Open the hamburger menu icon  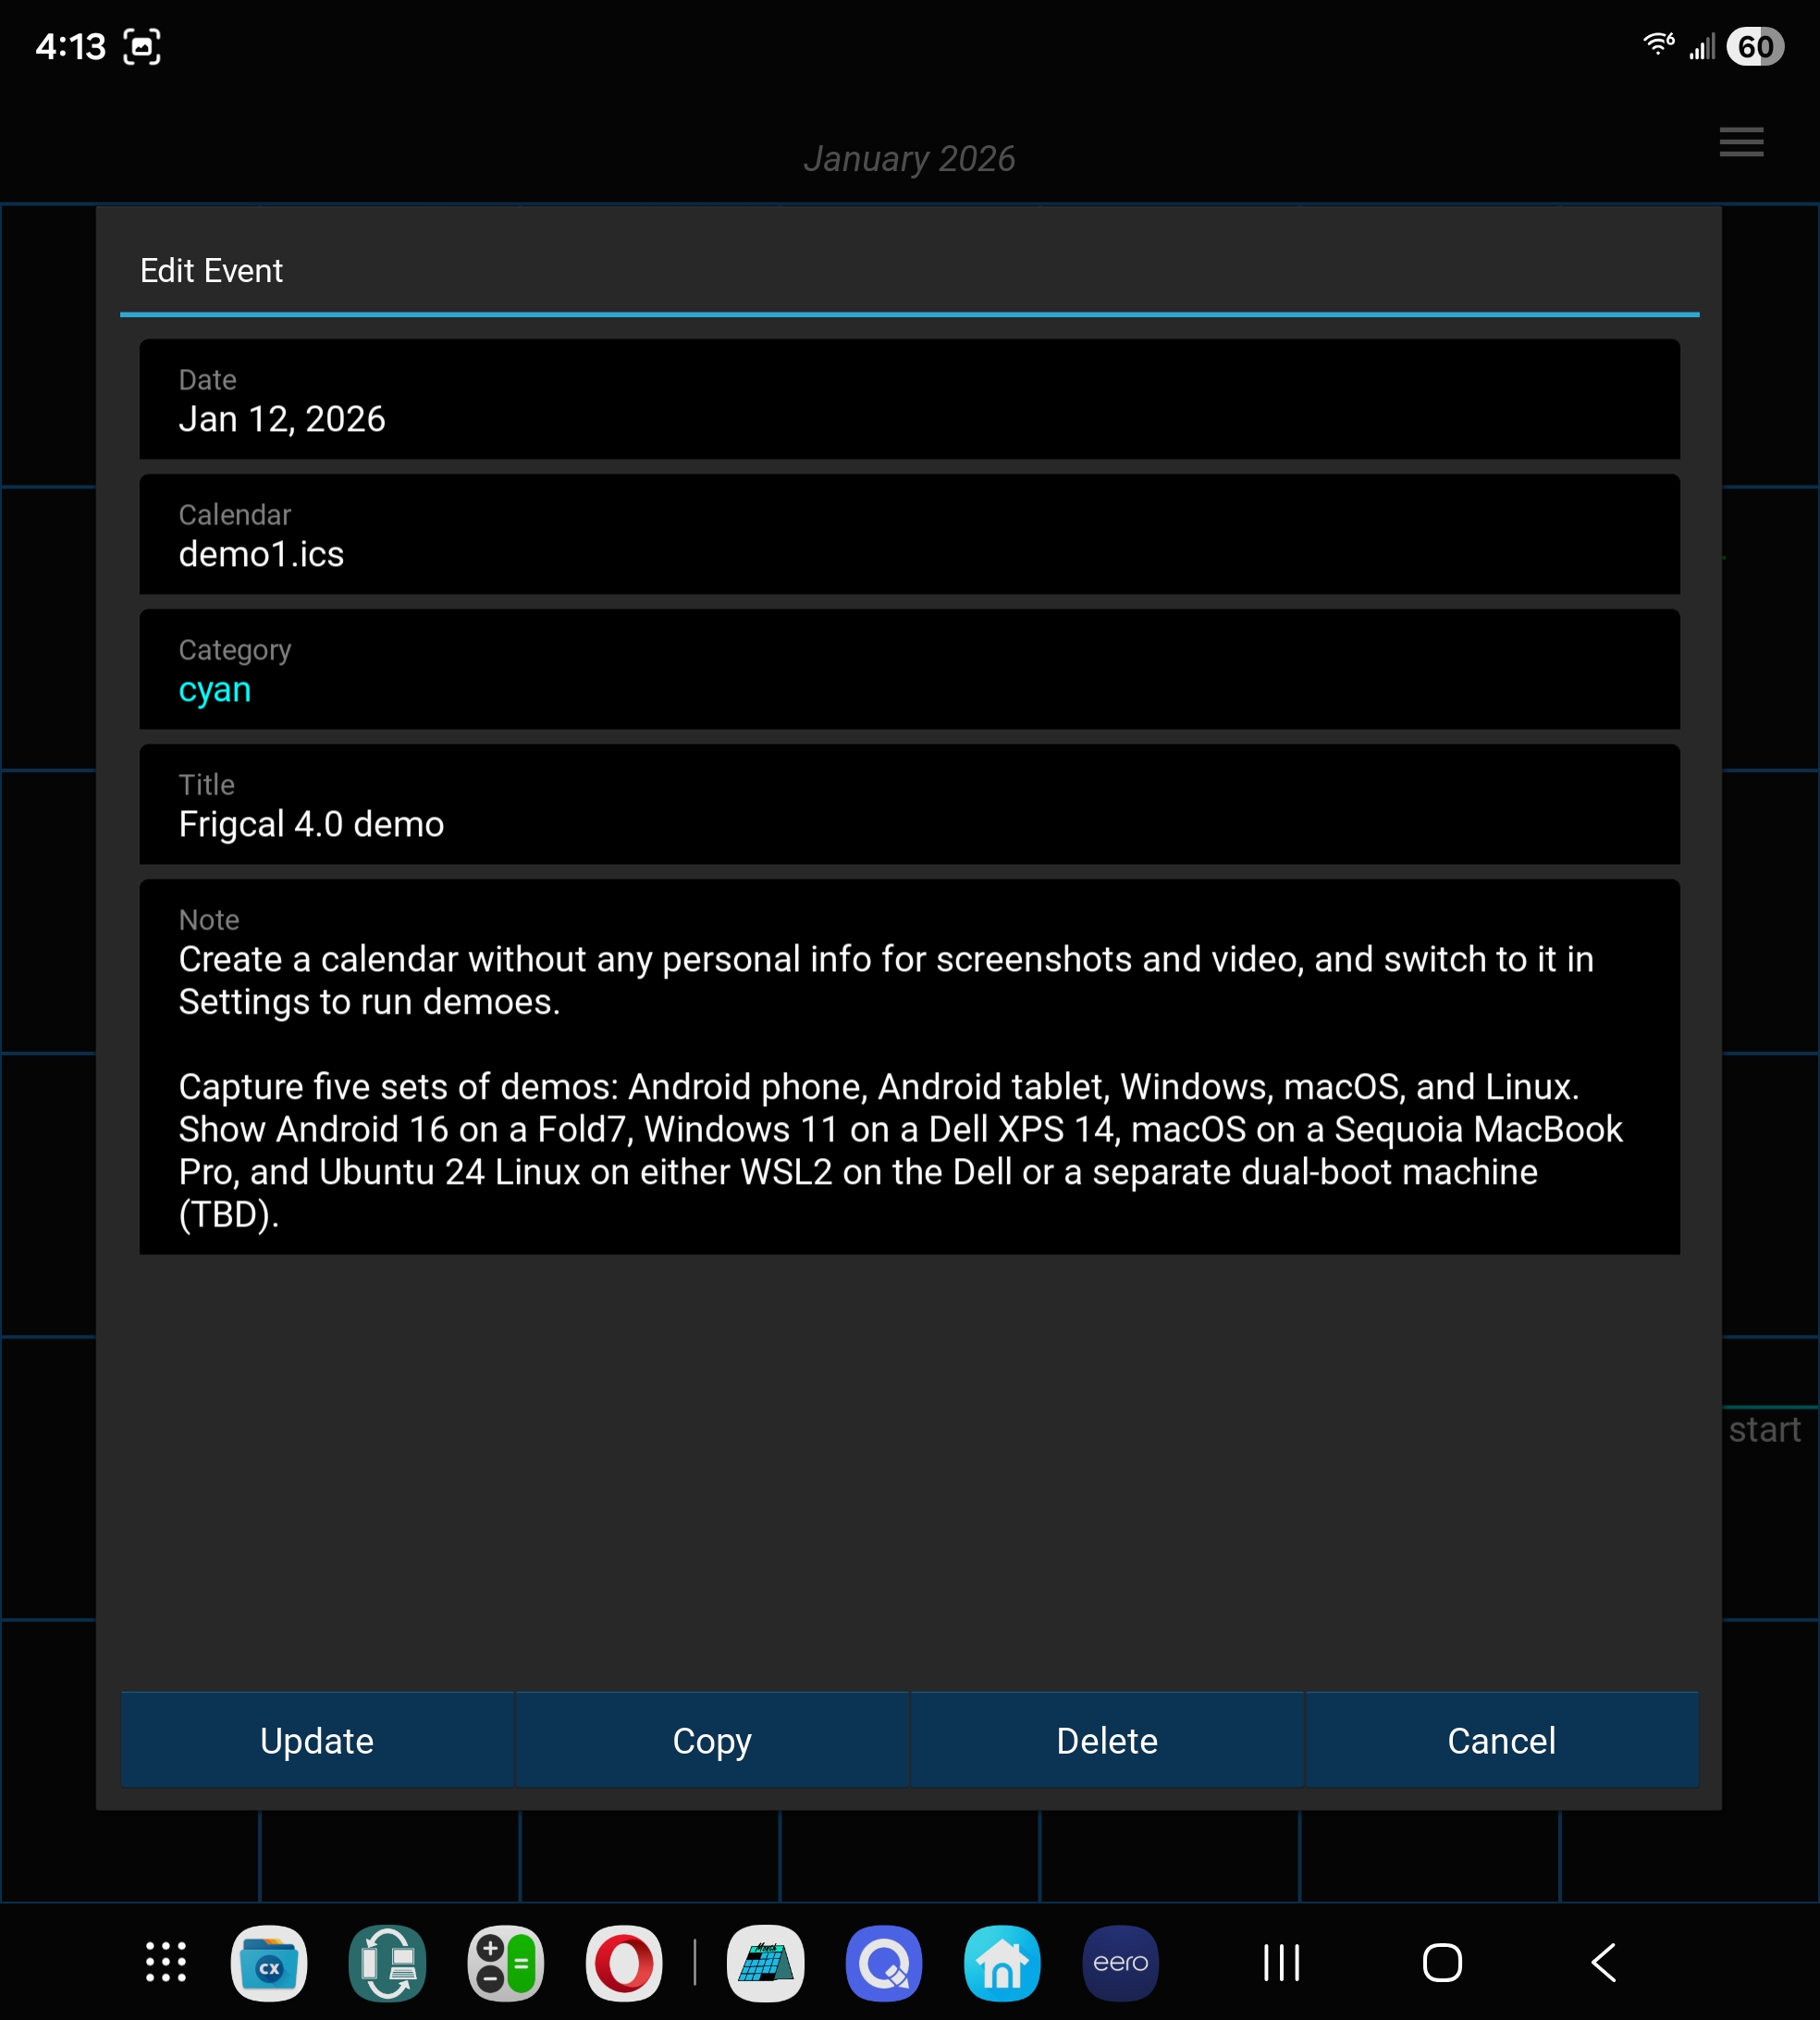coord(1741,142)
